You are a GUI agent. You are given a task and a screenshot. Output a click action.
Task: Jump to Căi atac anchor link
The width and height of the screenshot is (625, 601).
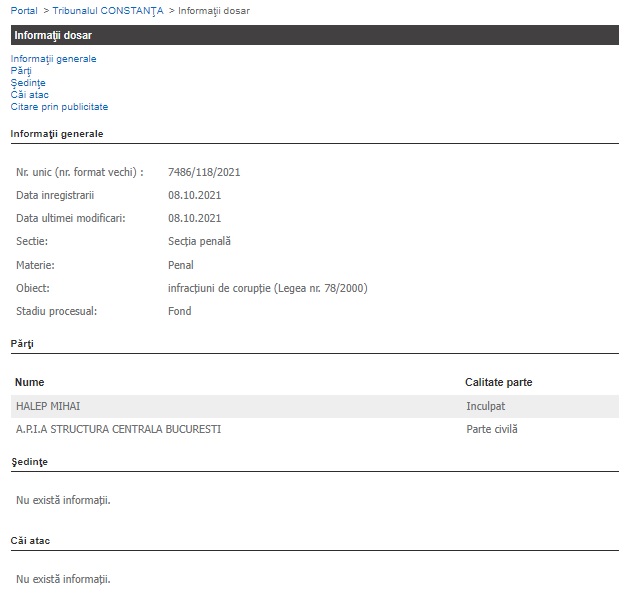29,95
